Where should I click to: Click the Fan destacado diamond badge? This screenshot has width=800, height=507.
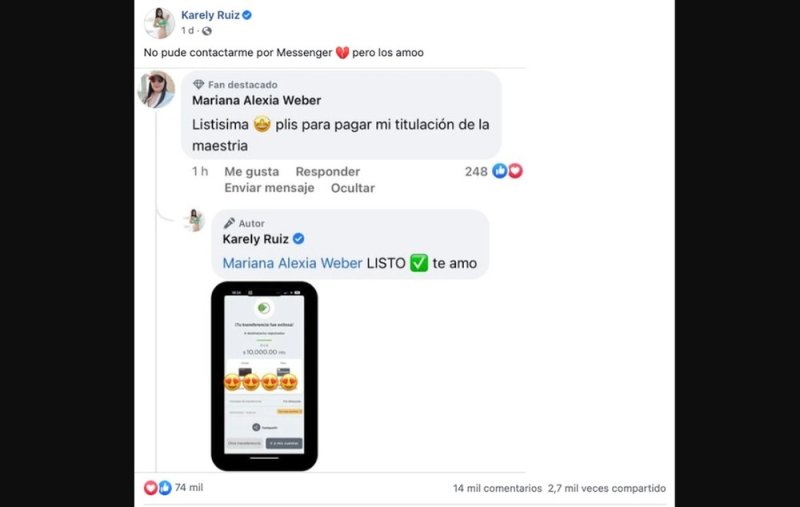tap(198, 85)
